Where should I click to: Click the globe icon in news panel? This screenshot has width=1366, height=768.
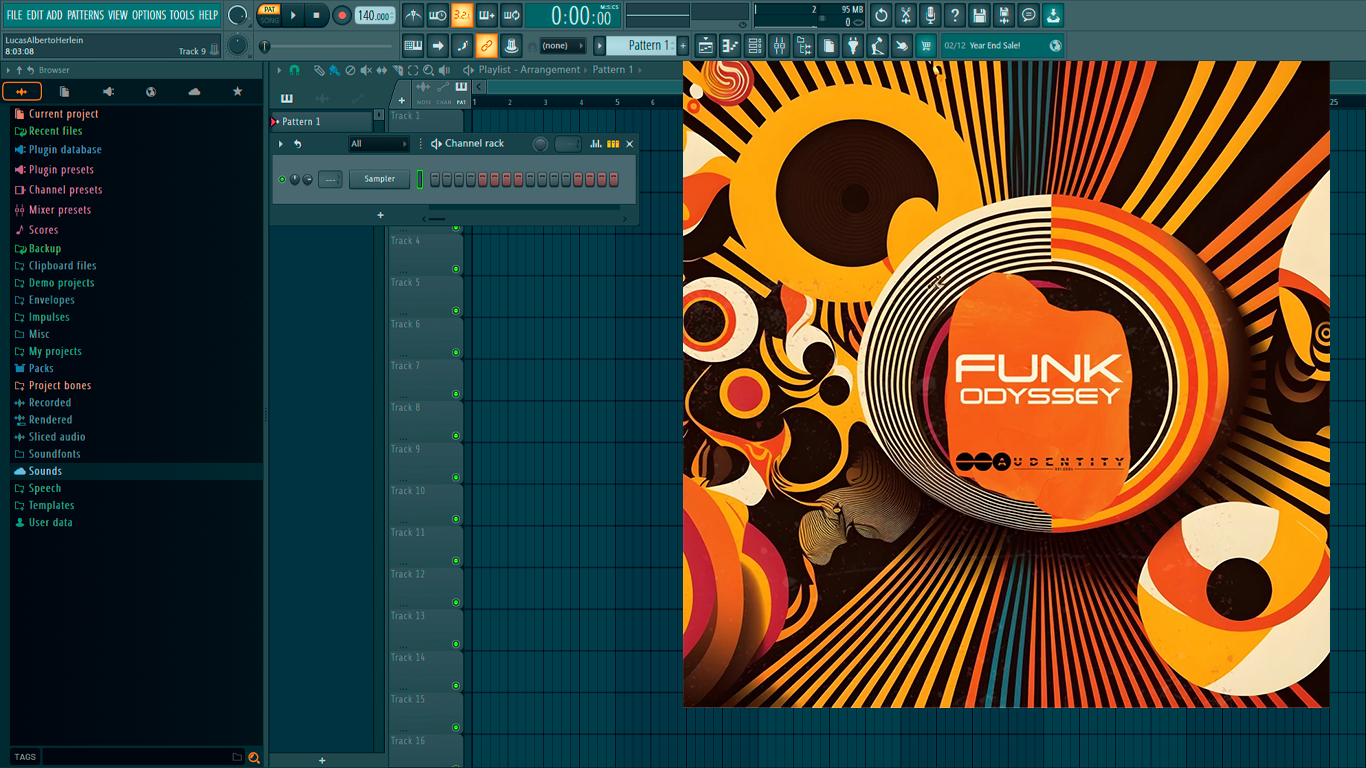click(x=1055, y=45)
